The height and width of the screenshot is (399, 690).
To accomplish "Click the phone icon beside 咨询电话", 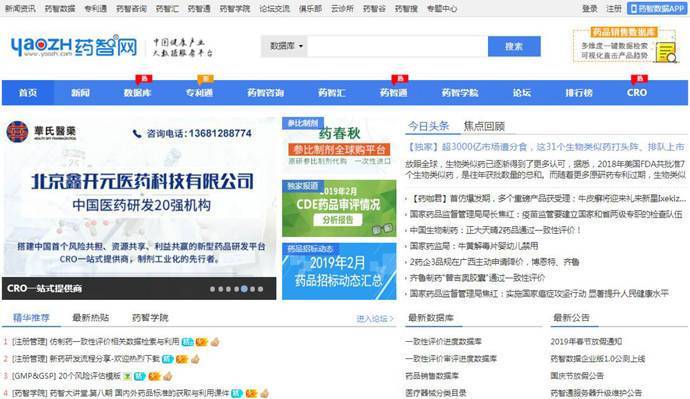I will click(x=137, y=133).
